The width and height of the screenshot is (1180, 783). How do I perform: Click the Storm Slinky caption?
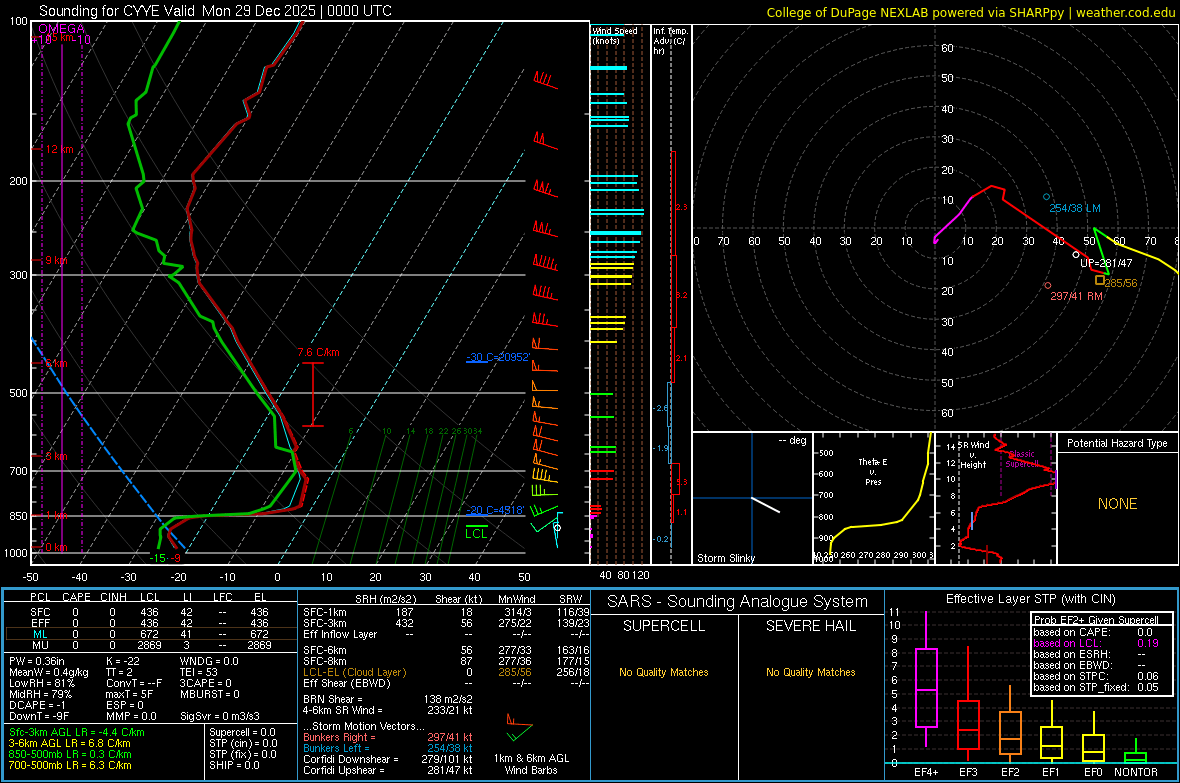pyautogui.click(x=725, y=558)
